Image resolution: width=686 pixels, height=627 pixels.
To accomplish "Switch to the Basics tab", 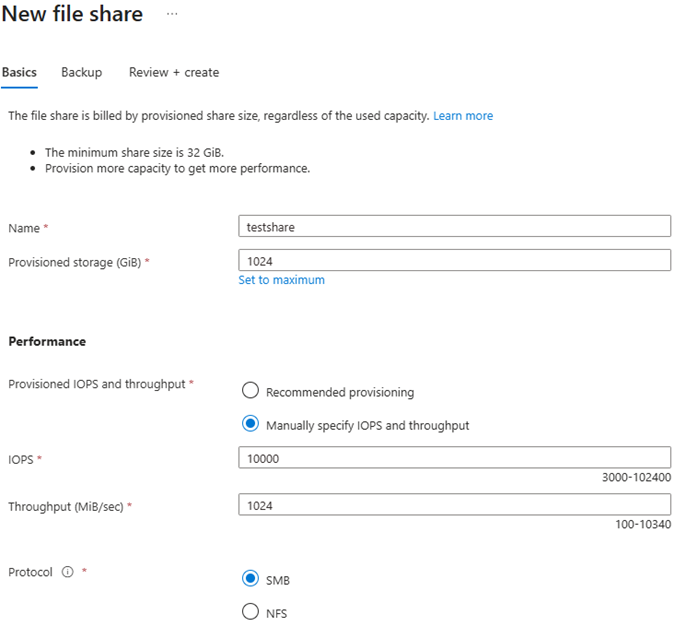I will click(x=19, y=72).
